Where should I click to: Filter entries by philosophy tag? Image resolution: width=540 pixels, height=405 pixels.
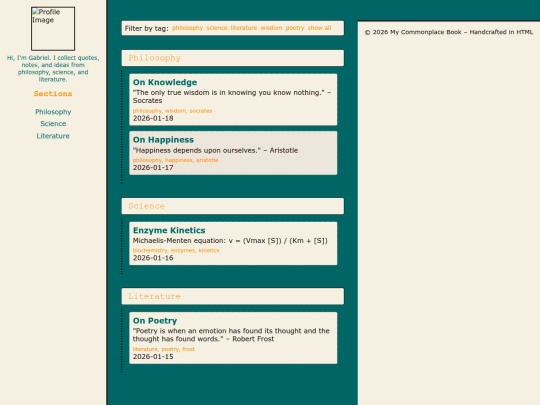(x=187, y=28)
